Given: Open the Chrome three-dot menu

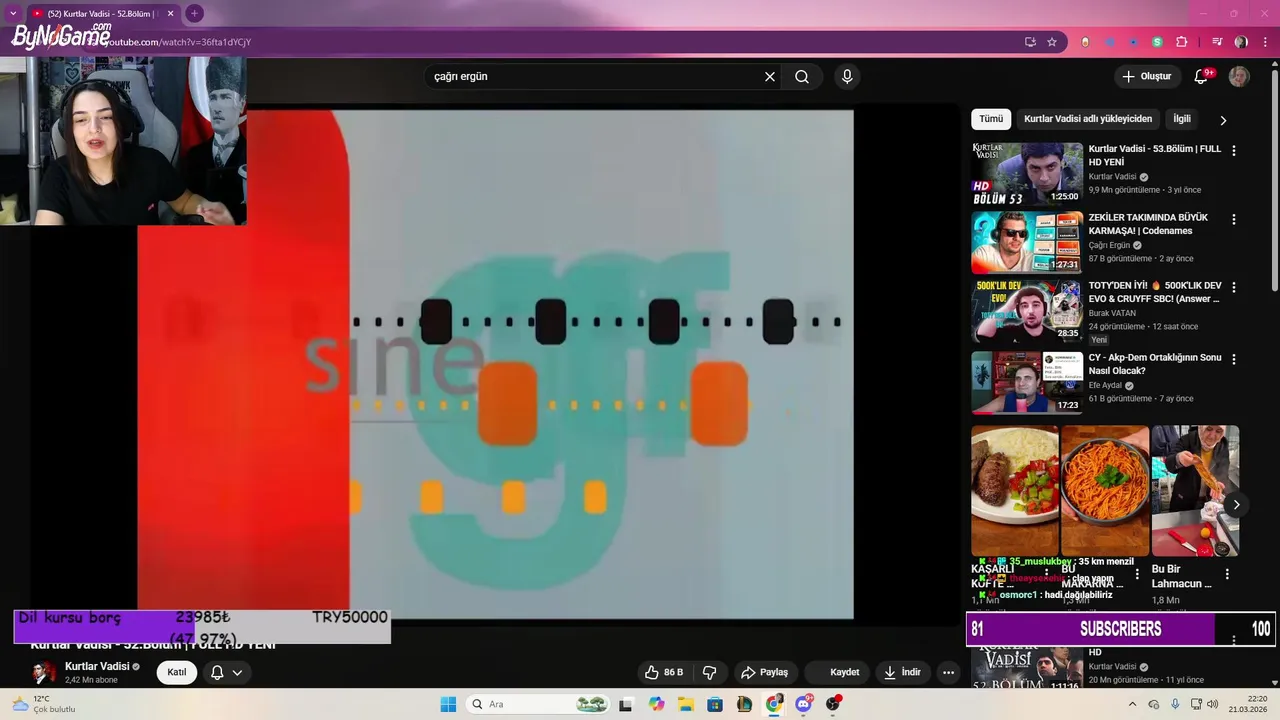Looking at the screenshot, I should 1265,42.
